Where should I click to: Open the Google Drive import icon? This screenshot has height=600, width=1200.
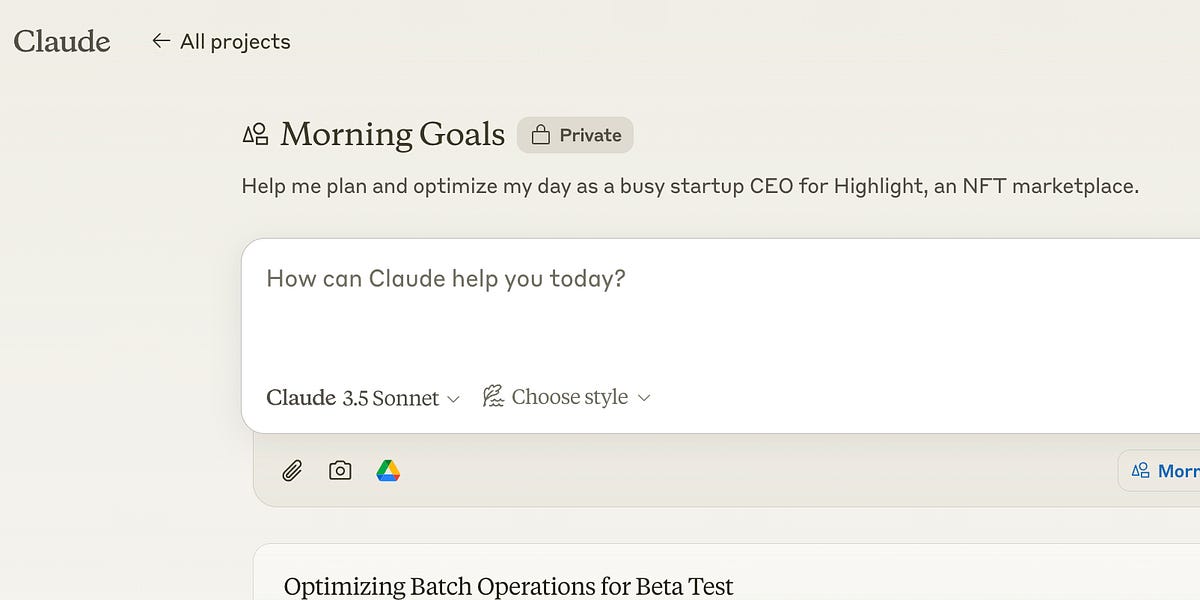388,470
